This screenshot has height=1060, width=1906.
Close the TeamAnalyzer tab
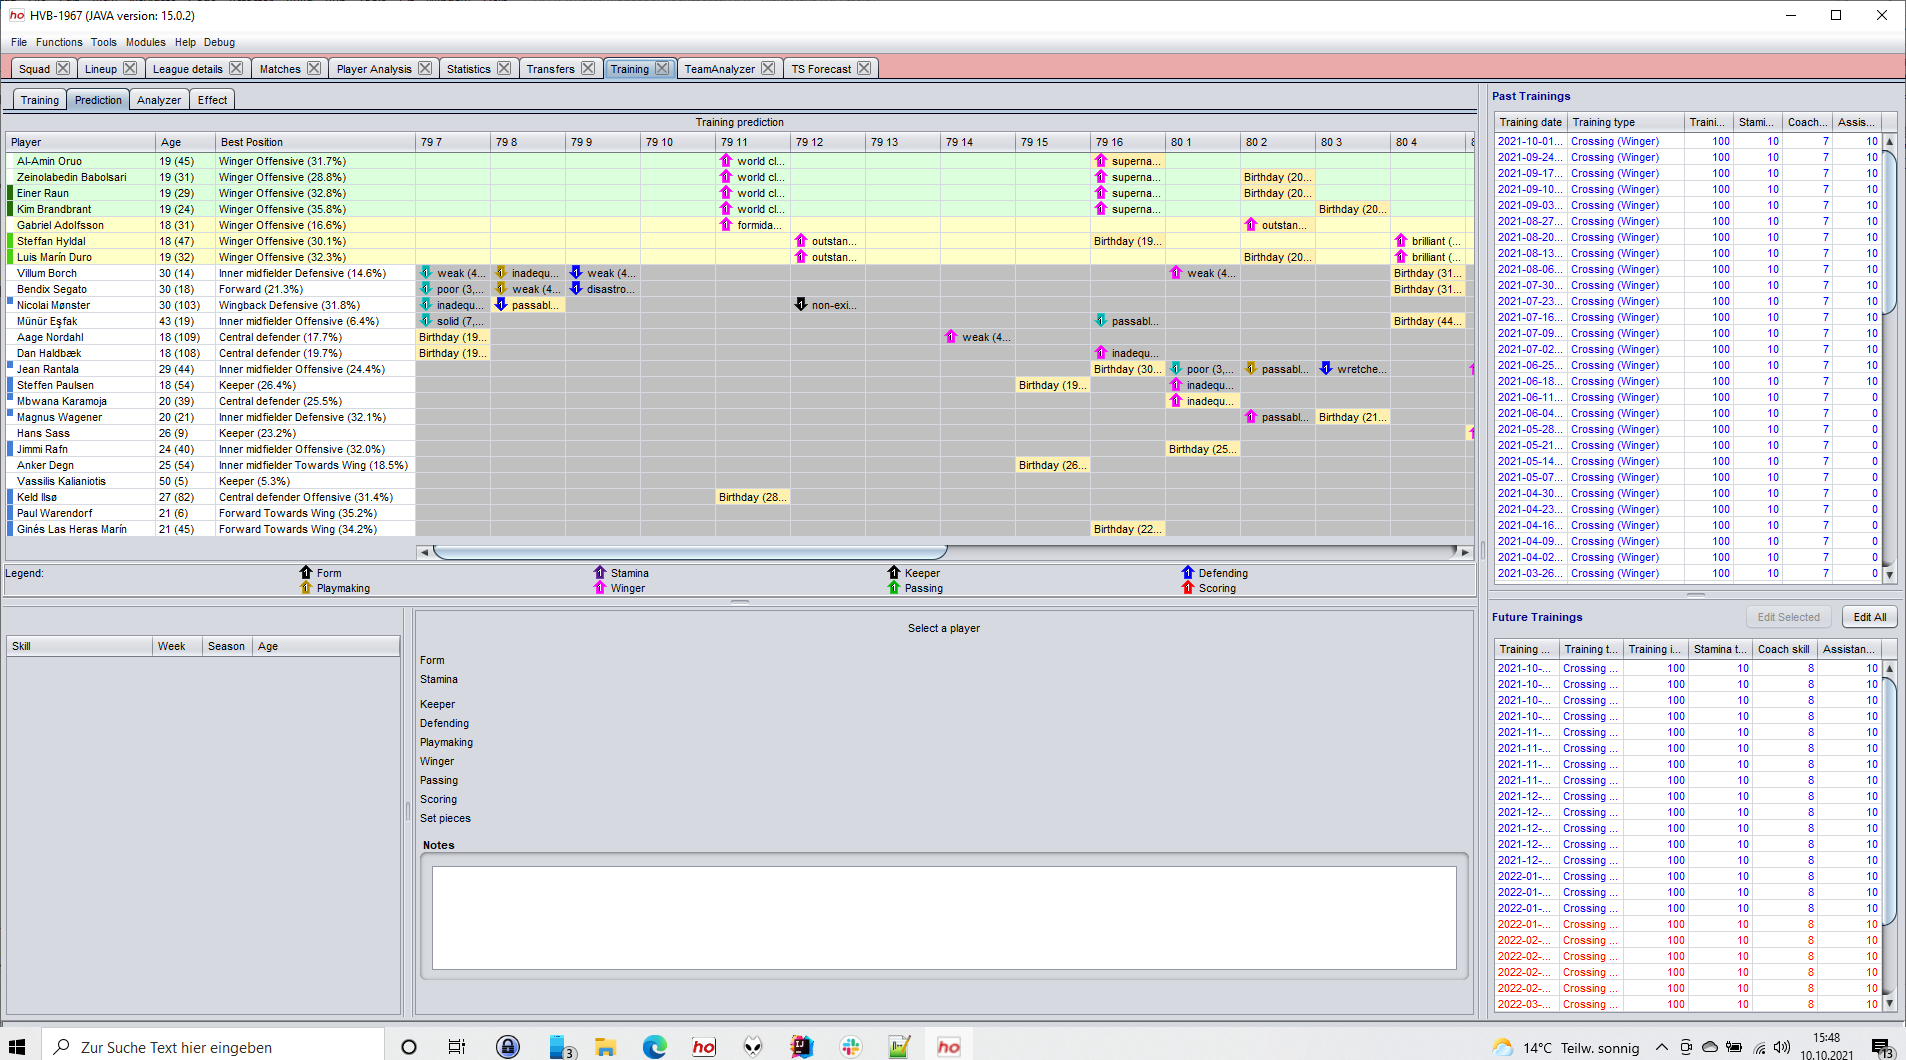768,68
